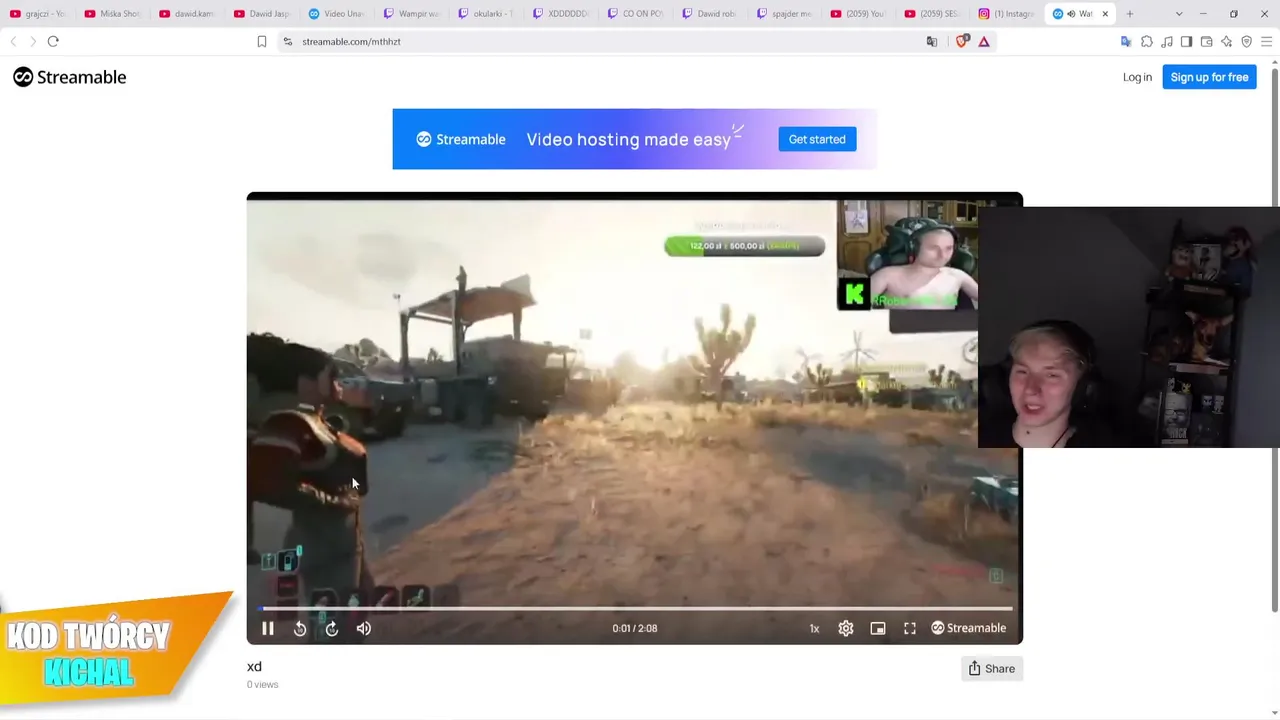Go back to the previous page
The image size is (1280, 720).
(x=13, y=41)
